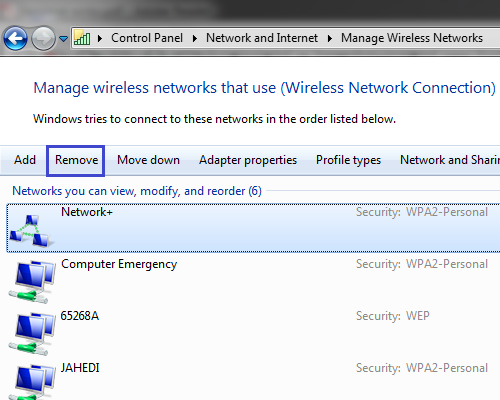Go to Network and Internet breadcrumb
Image resolution: width=500 pixels, height=400 pixels.
click(x=262, y=38)
